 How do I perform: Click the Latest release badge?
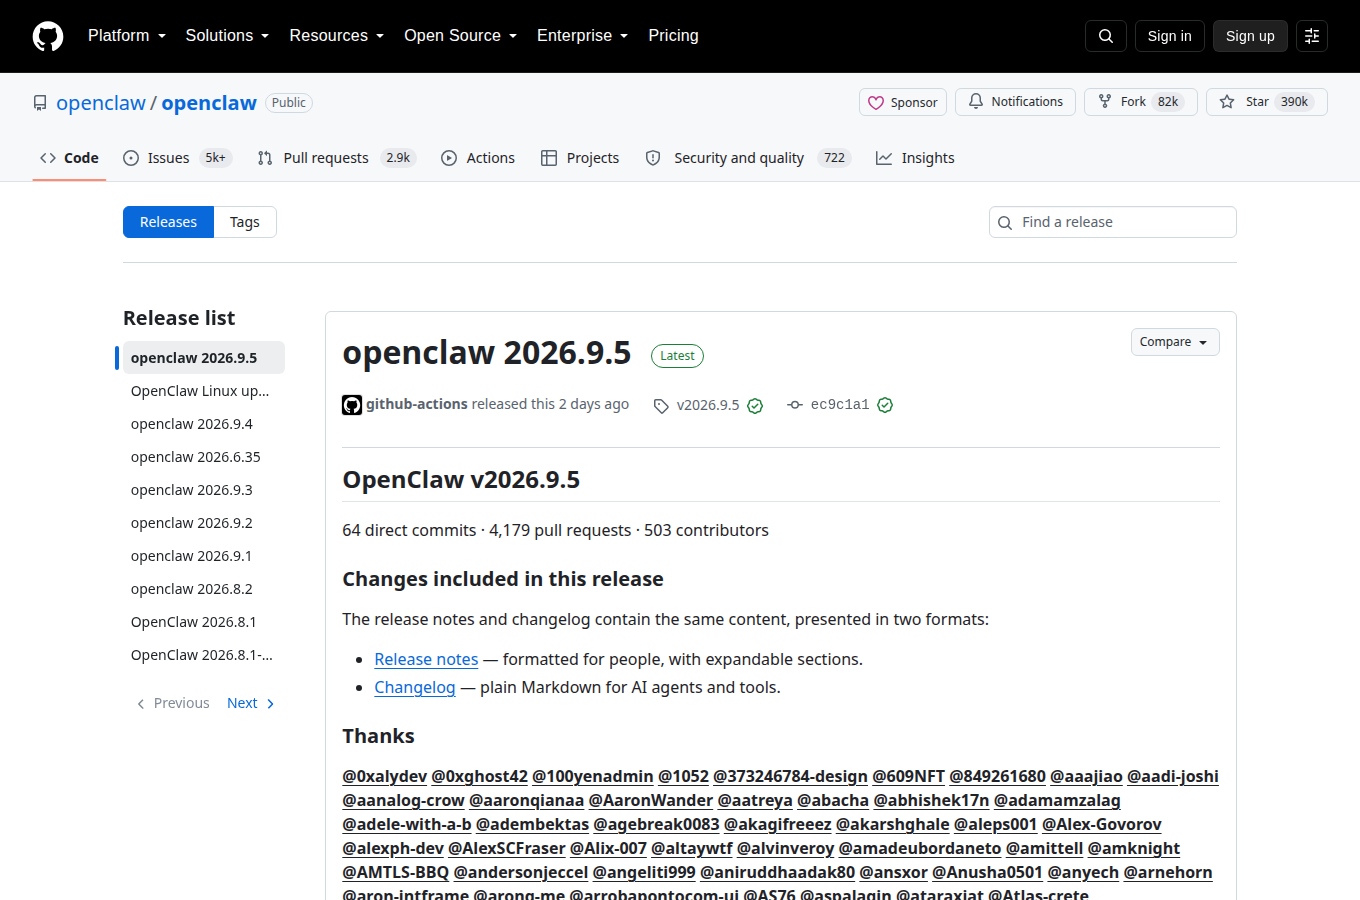678,356
